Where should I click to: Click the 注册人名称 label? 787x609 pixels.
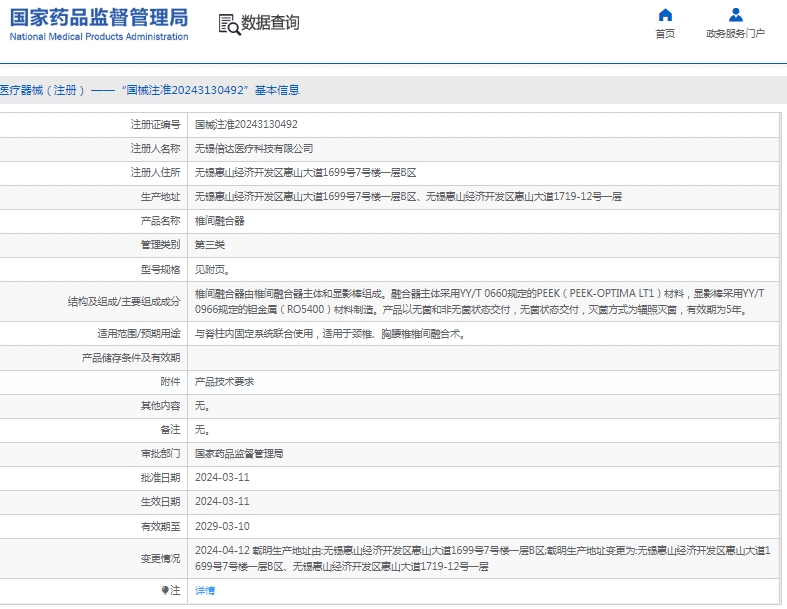pos(155,149)
